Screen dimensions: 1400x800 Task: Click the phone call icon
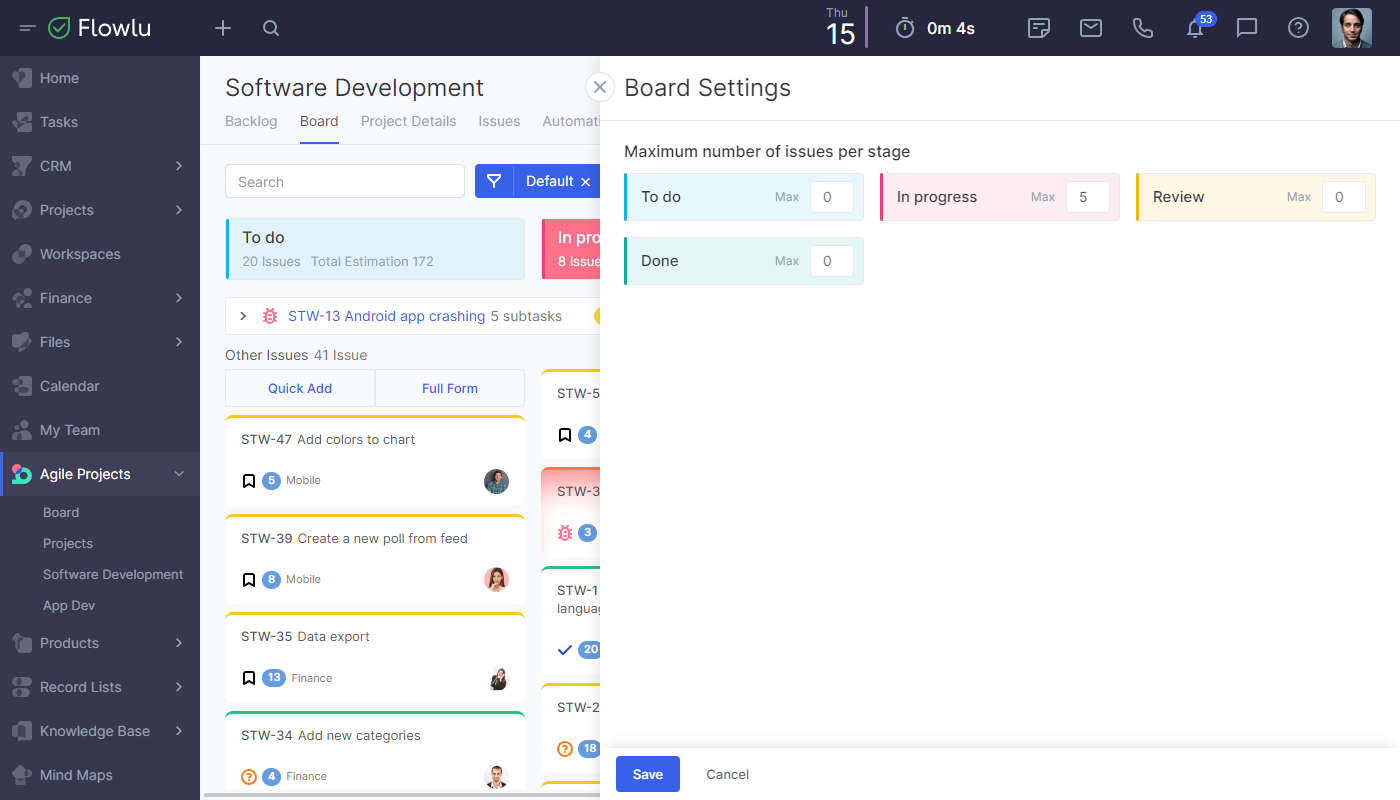(x=1143, y=28)
